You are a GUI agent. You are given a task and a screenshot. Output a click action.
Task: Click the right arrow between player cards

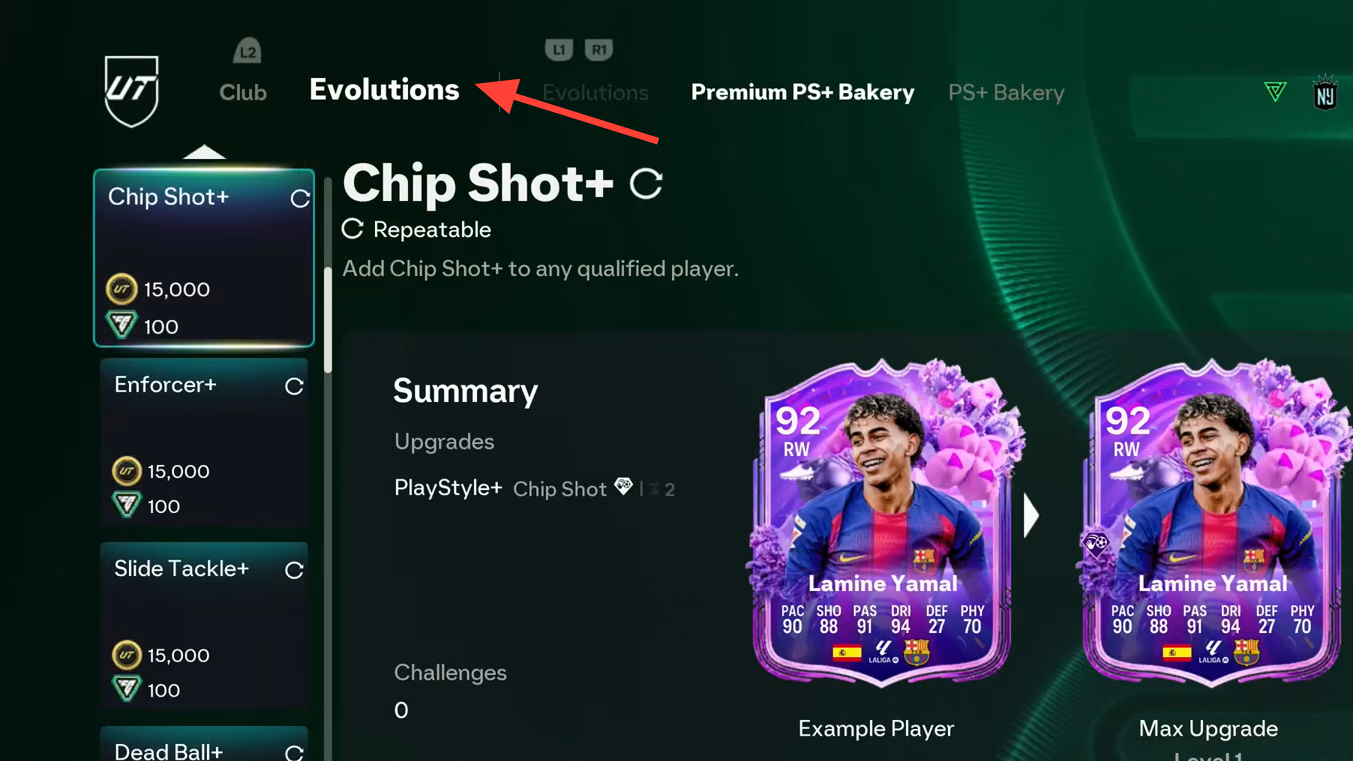coord(1031,516)
